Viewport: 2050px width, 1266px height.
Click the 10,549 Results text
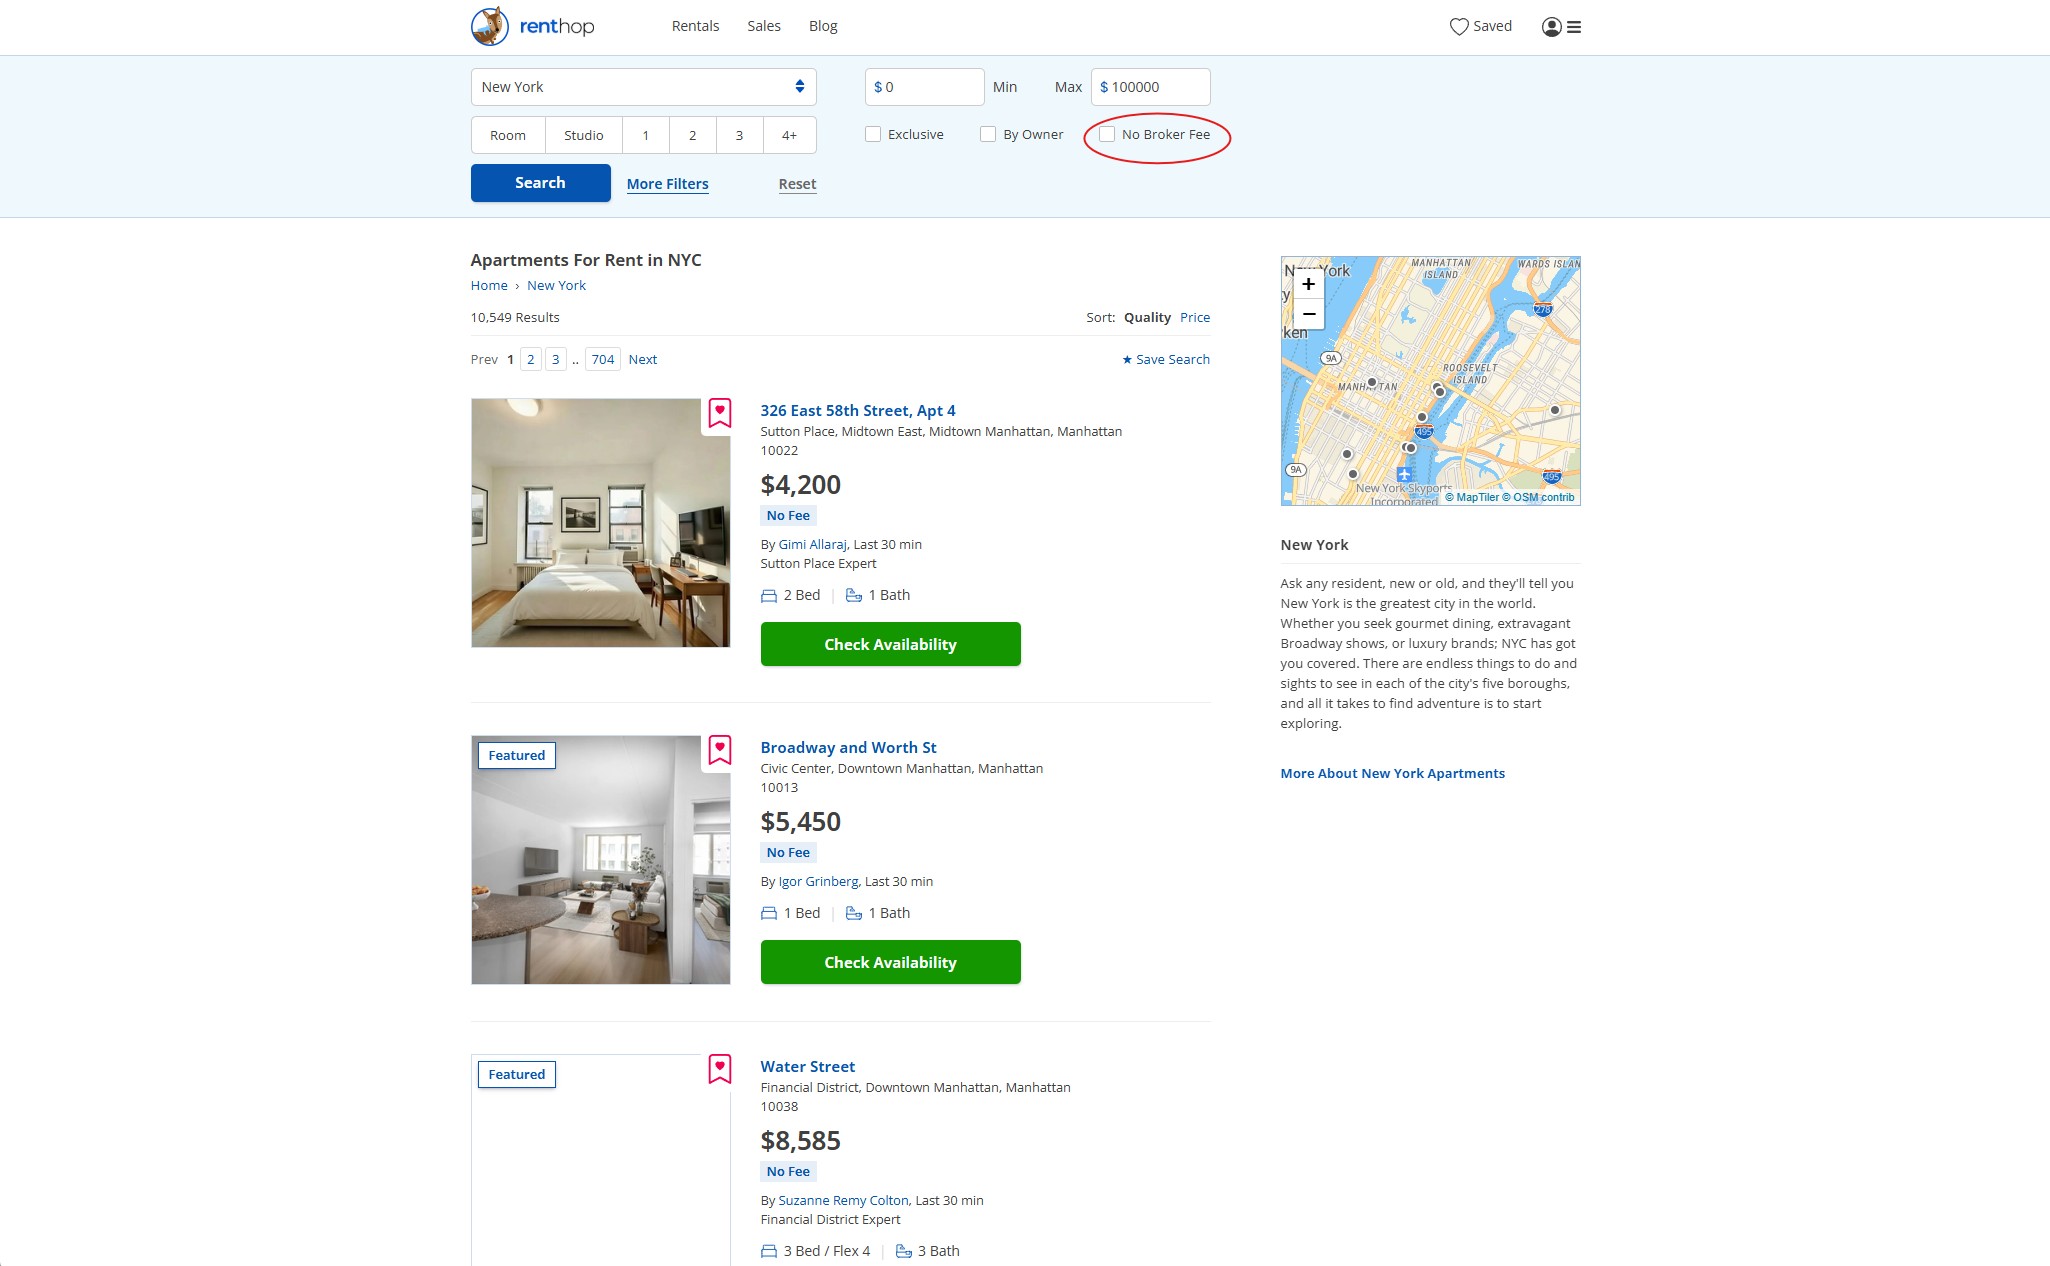tap(515, 317)
